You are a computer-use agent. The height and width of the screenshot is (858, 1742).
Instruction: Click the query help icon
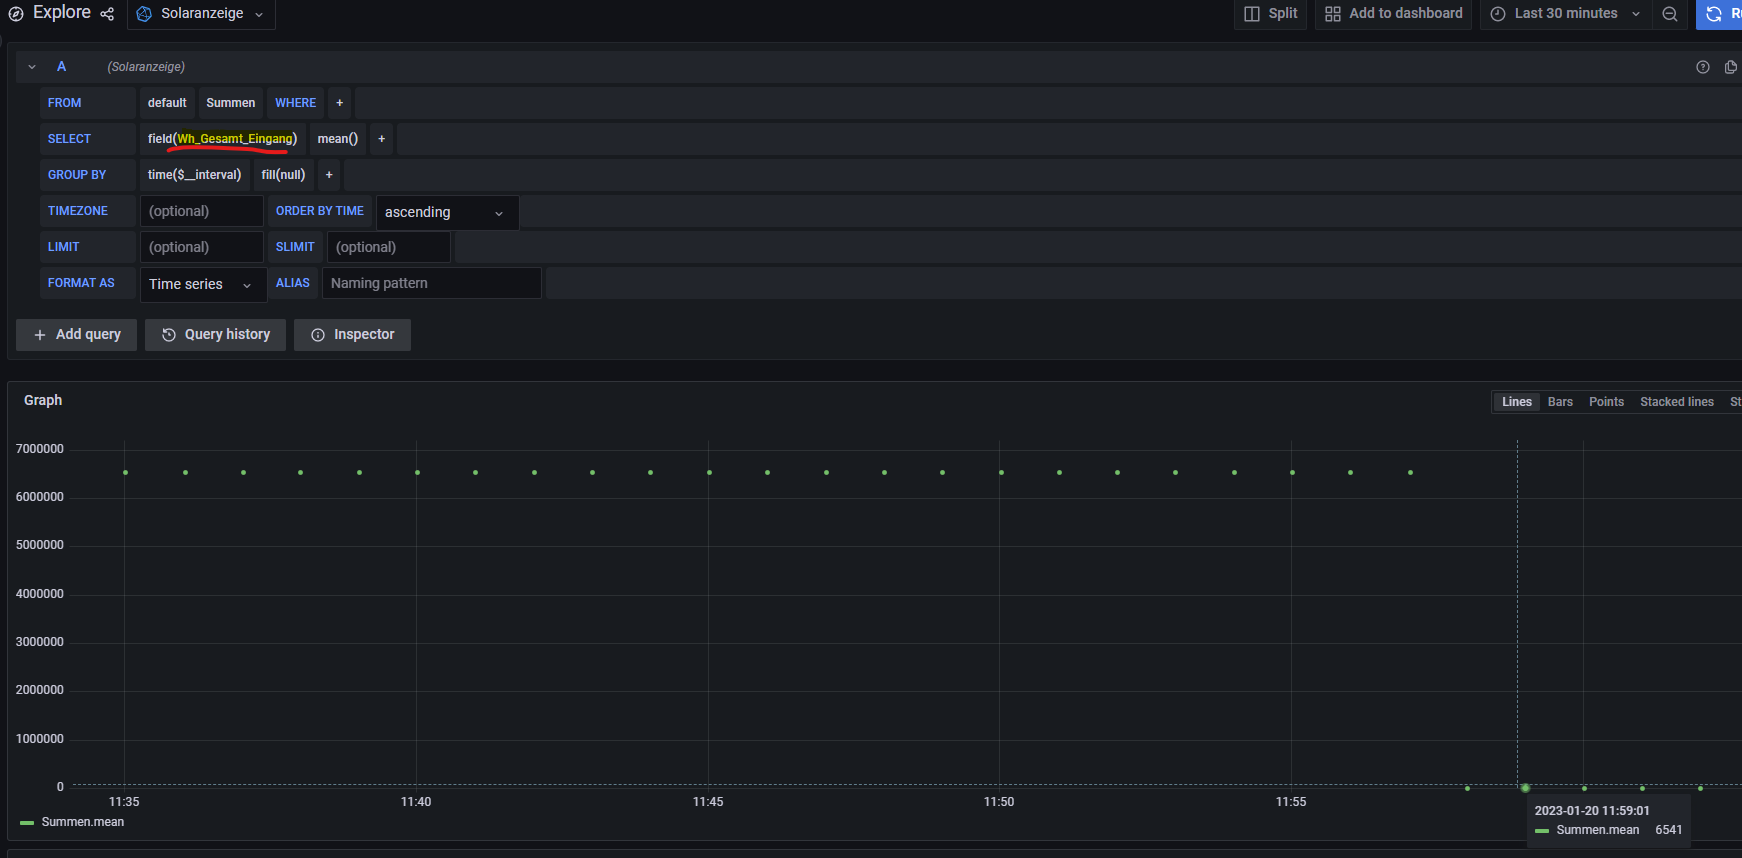click(1703, 67)
